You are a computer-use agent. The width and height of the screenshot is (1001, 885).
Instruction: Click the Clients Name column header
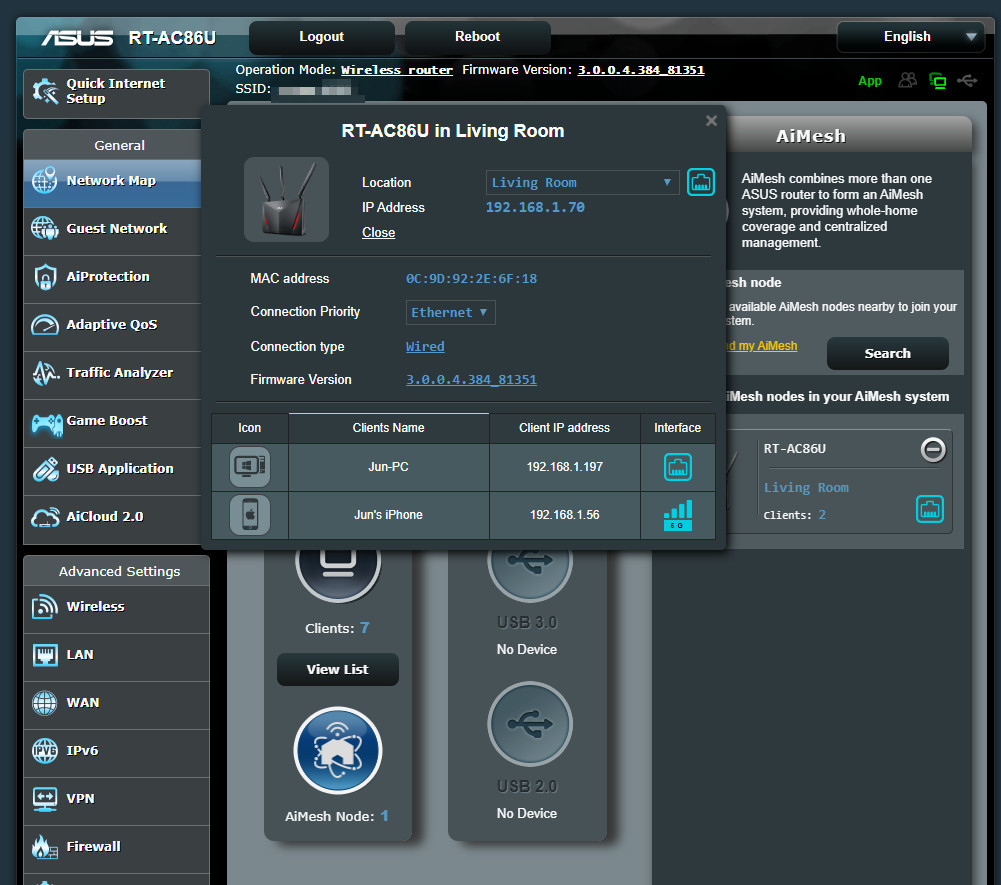click(x=388, y=428)
